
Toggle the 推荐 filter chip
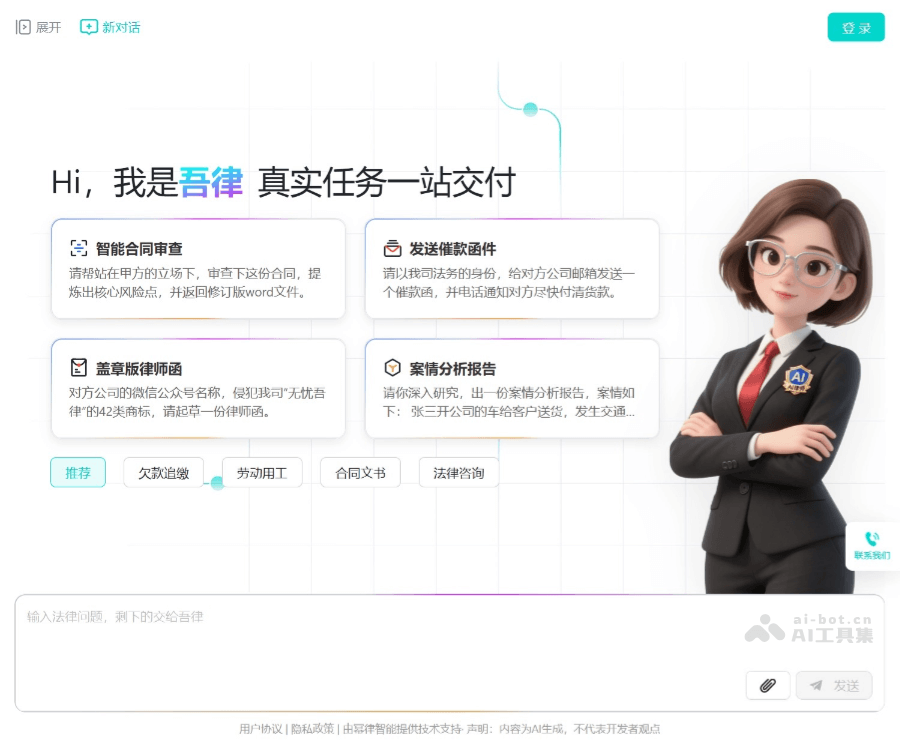tap(77, 472)
